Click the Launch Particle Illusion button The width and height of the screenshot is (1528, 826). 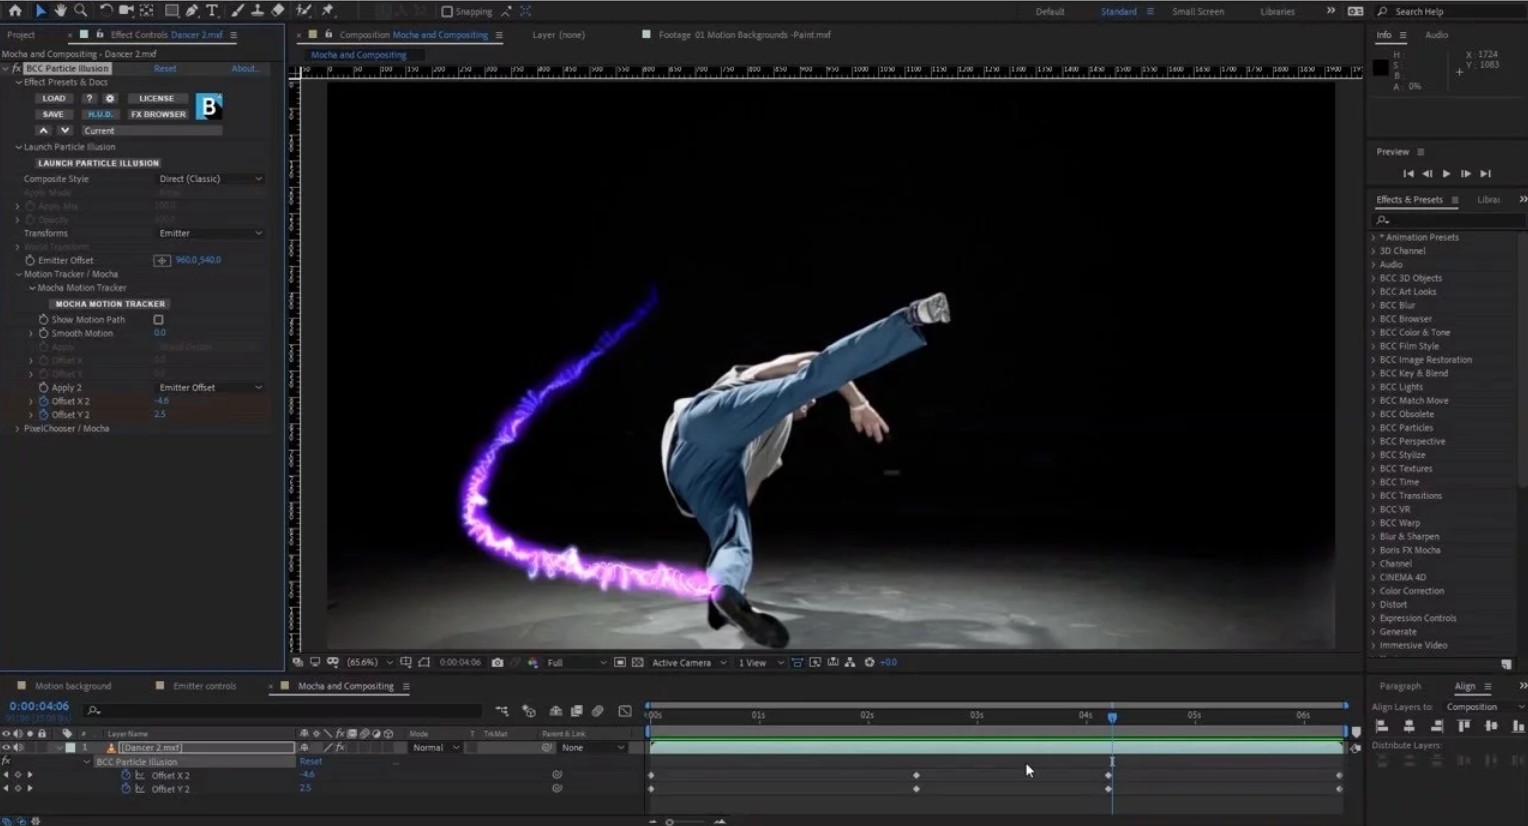(98, 163)
